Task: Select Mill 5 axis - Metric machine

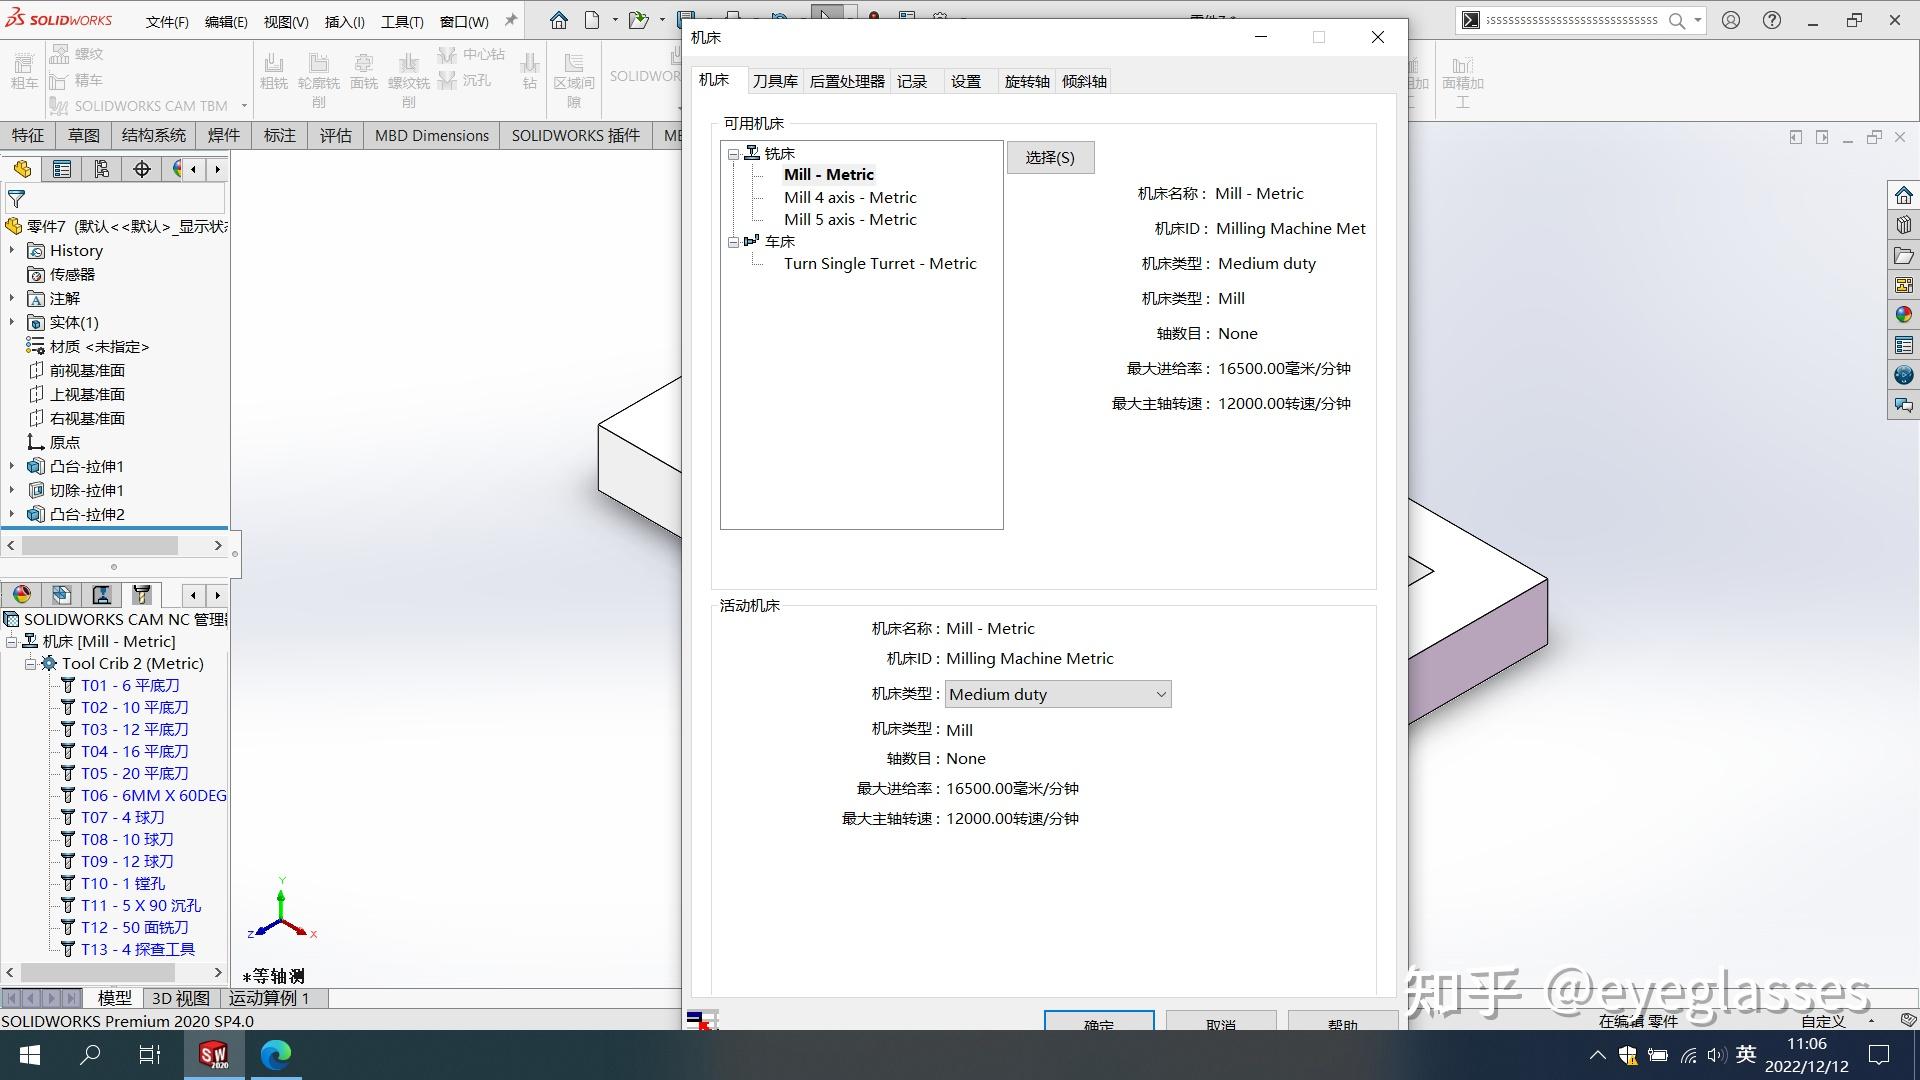Action: tap(850, 220)
